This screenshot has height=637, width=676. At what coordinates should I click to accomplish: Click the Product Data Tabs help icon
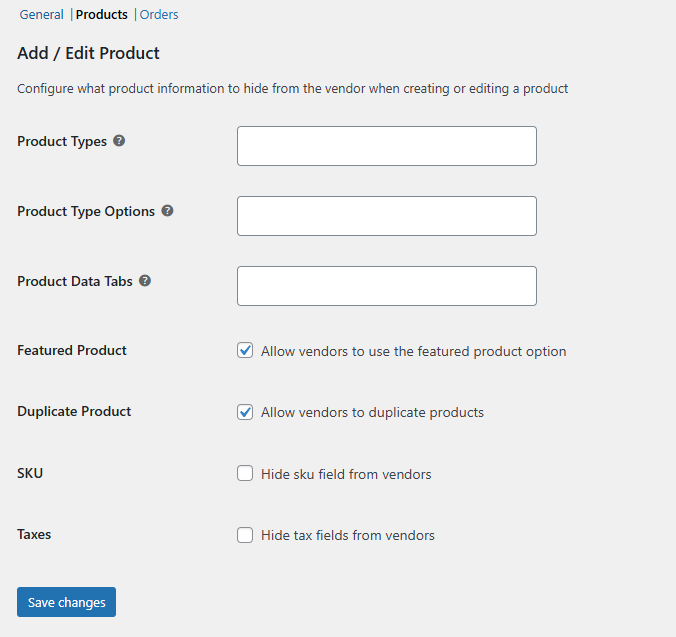pos(145,281)
